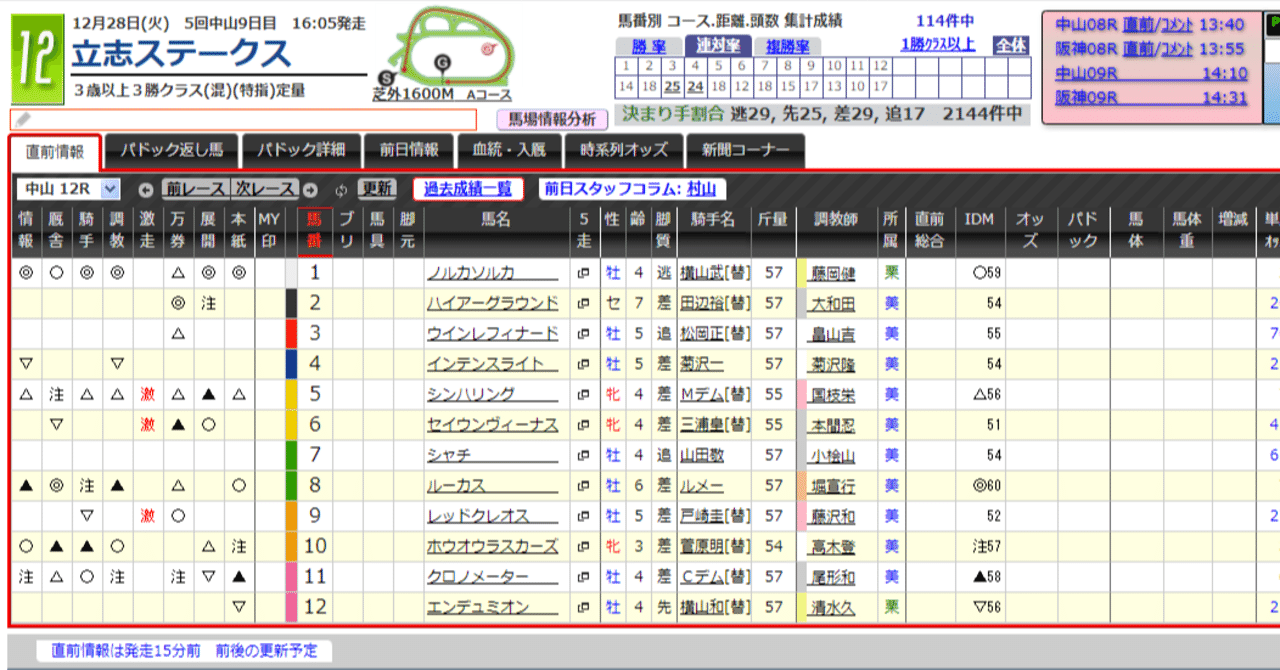Click the left arrow icon beside 前レース

pyautogui.click(x=144, y=190)
